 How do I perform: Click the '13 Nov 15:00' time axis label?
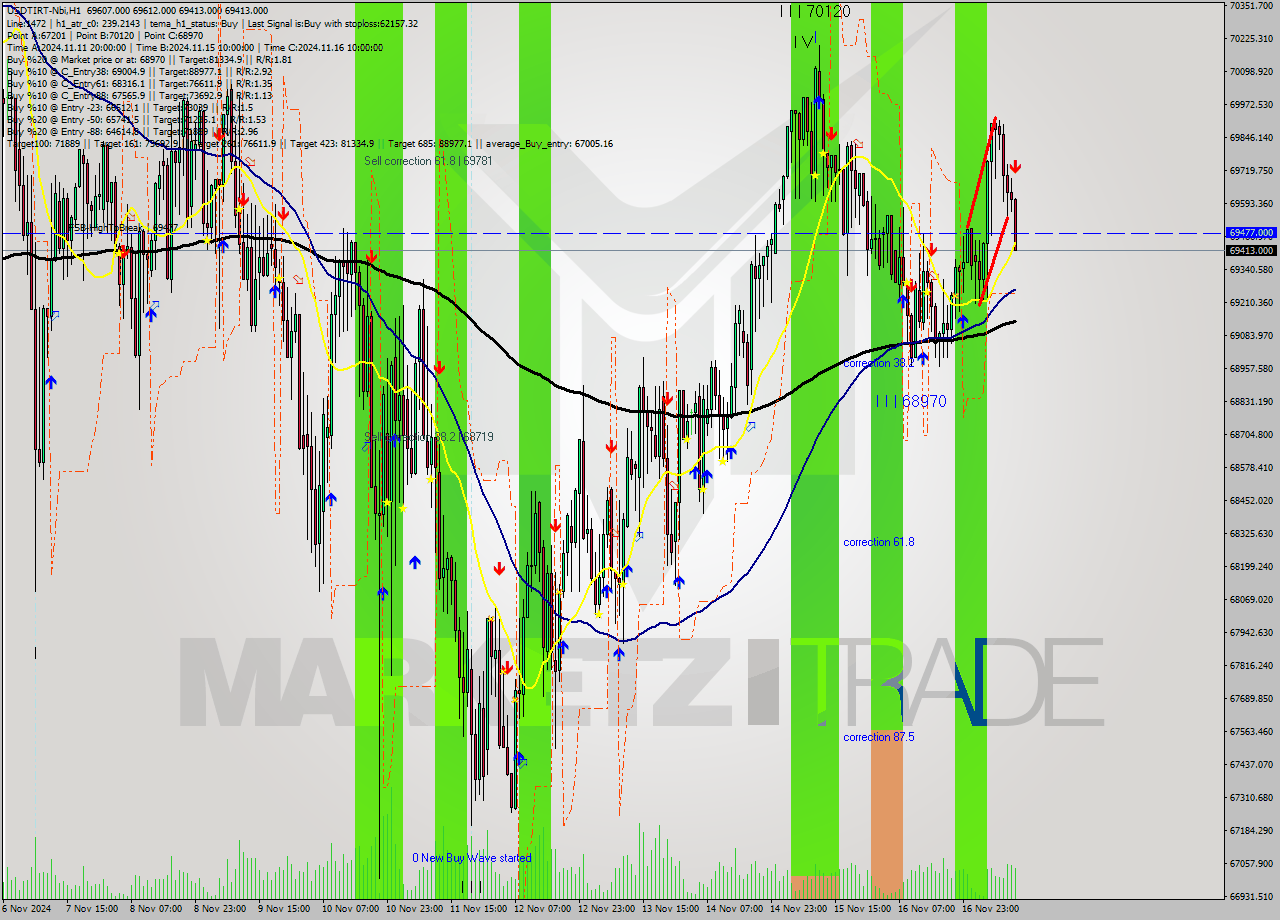click(671, 909)
